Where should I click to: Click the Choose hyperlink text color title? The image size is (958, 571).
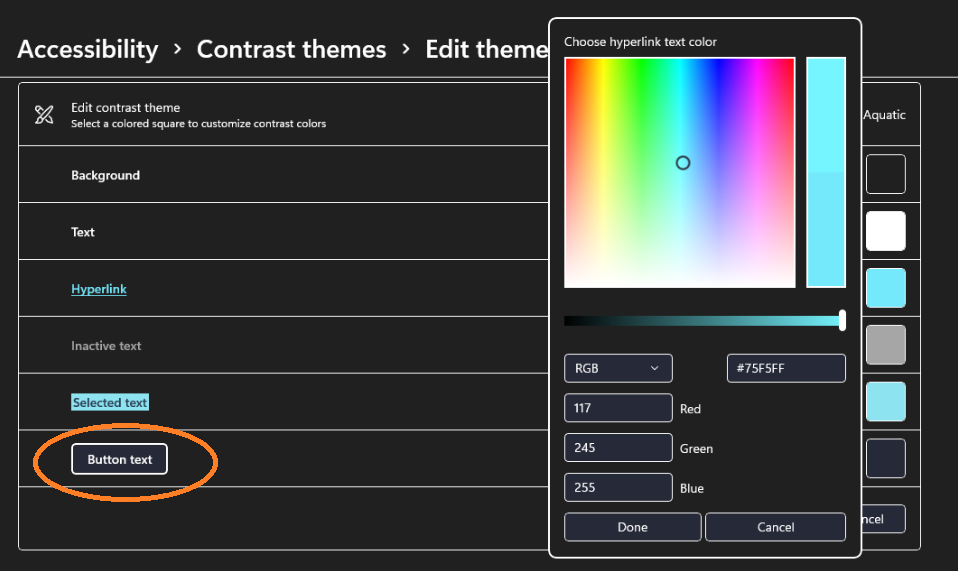pos(640,42)
